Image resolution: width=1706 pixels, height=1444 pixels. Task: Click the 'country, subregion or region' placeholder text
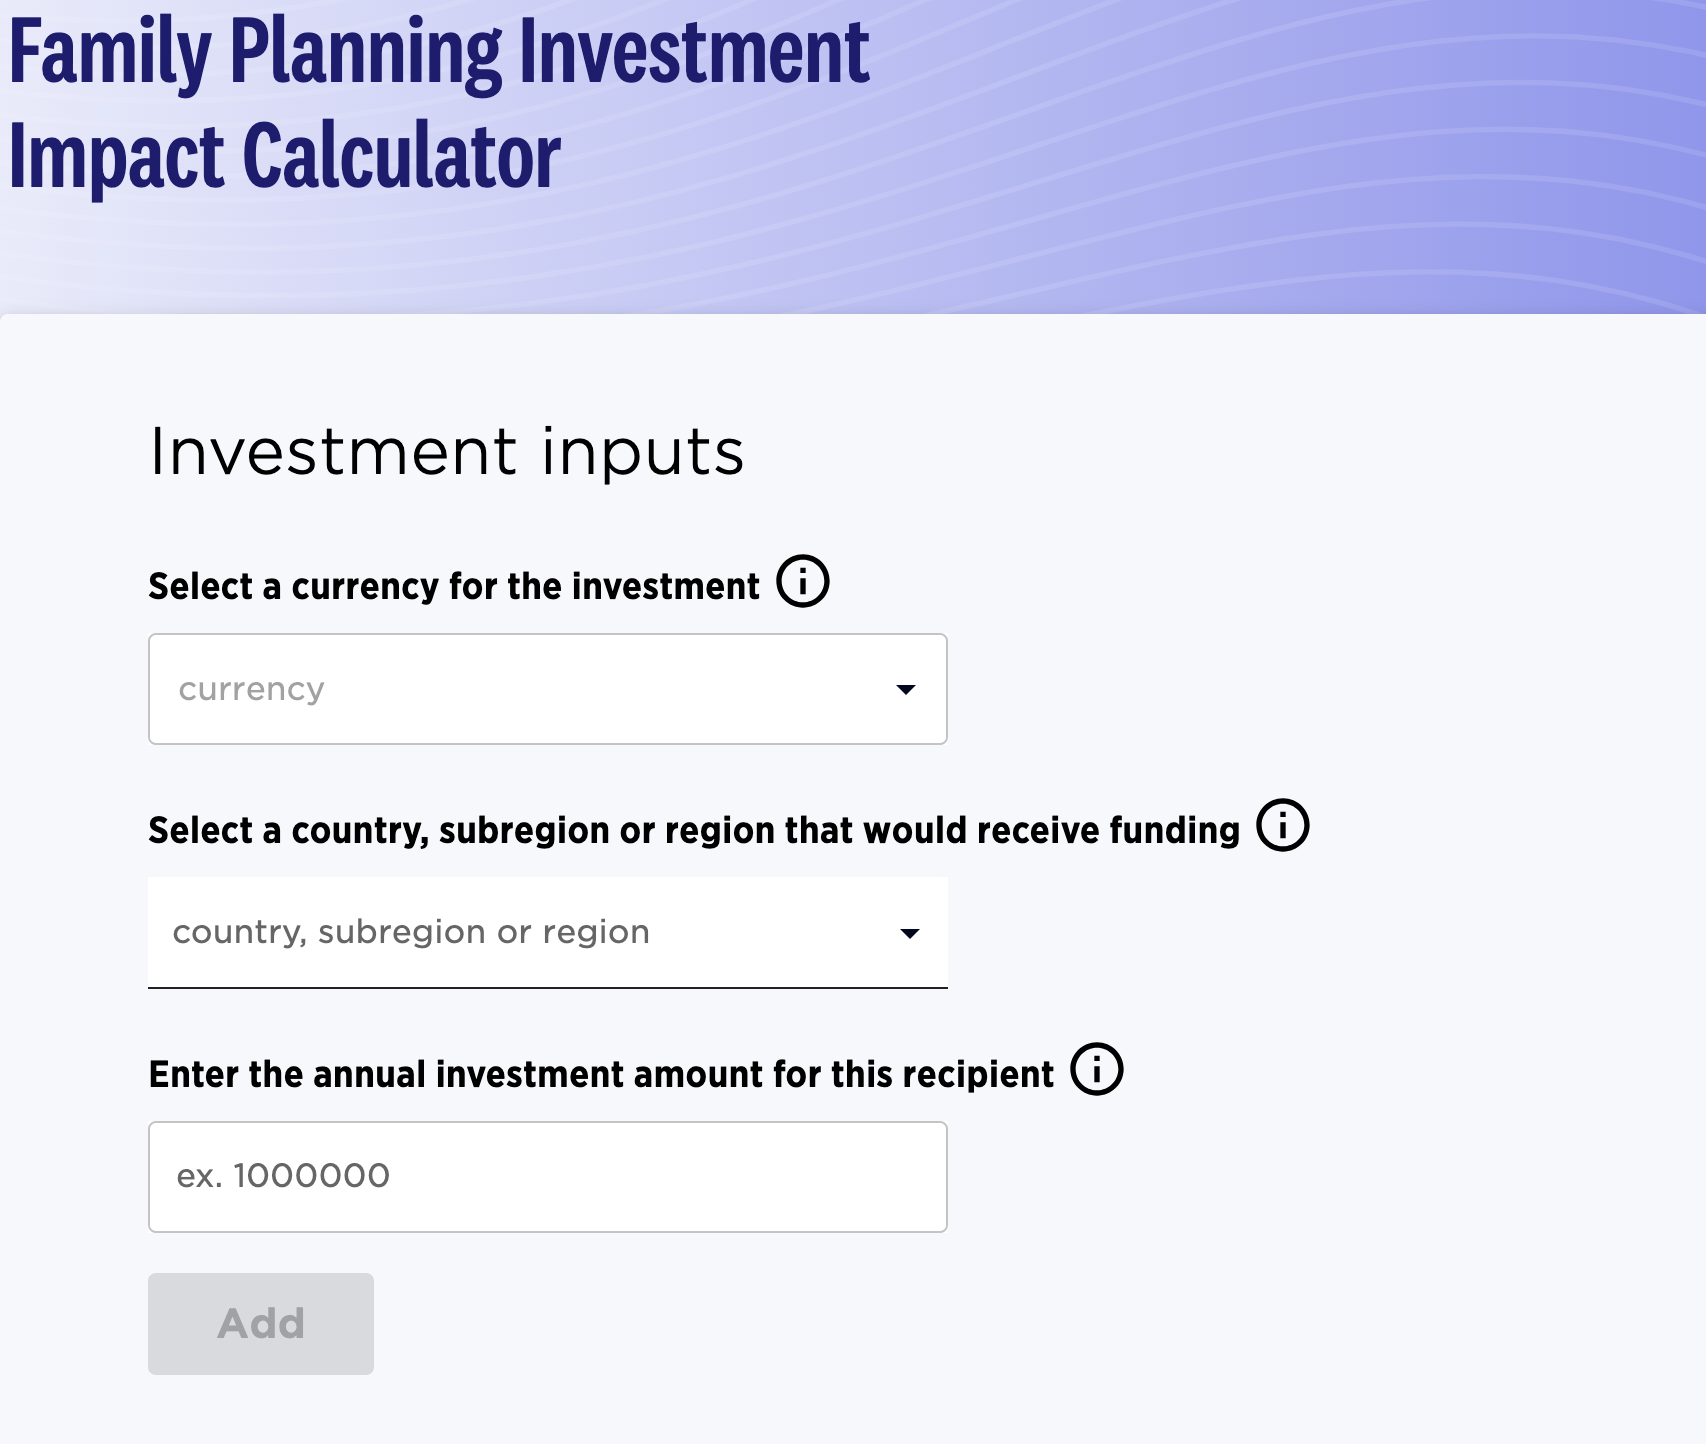point(411,933)
